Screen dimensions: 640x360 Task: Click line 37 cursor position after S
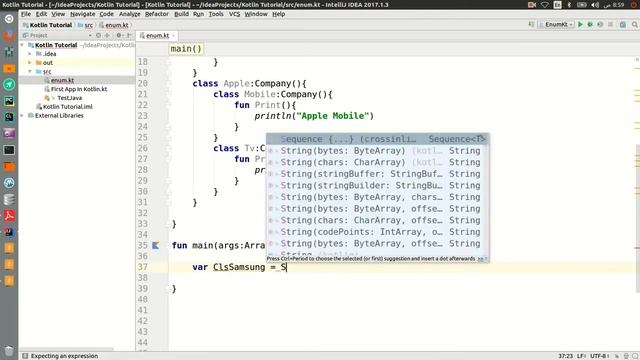287,267
